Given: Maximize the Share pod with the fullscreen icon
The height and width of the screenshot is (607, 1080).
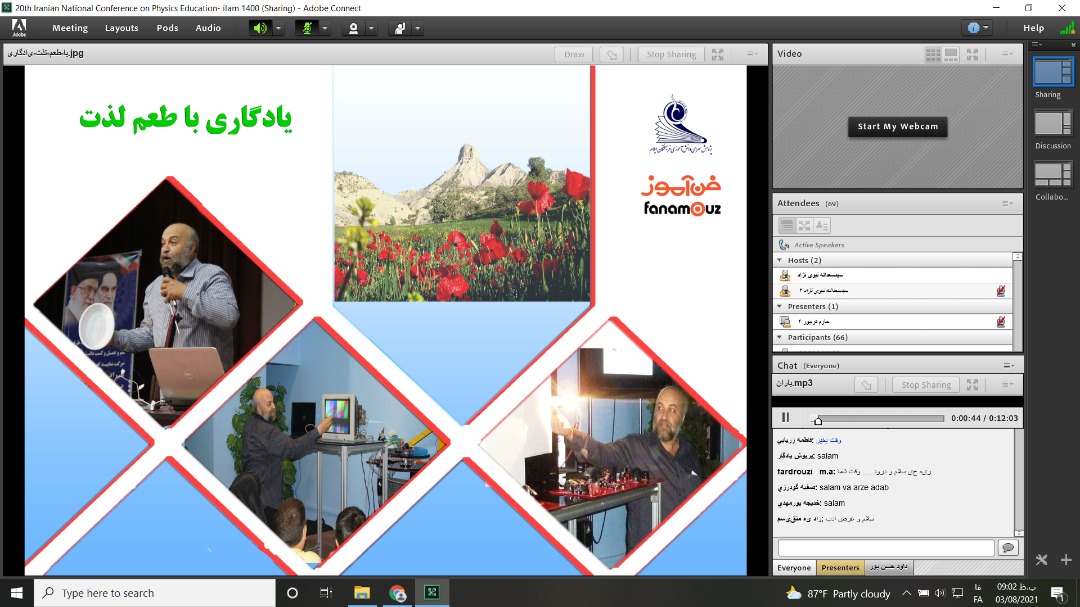Looking at the screenshot, I should tap(717, 54).
